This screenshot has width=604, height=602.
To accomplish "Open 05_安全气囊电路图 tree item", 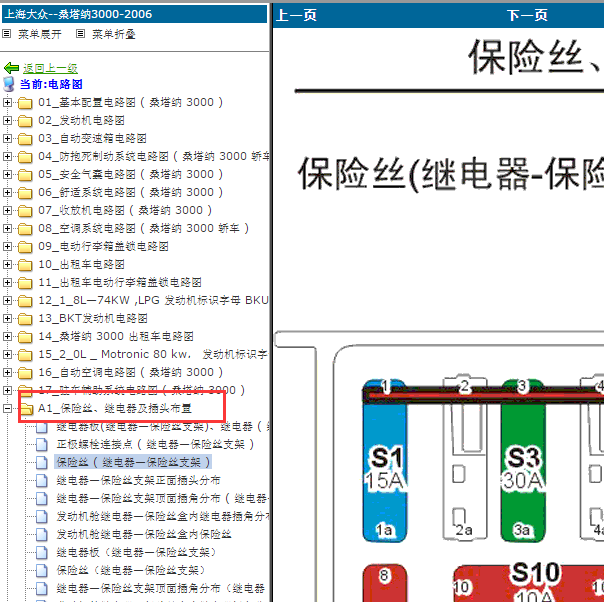I will 131,174.
